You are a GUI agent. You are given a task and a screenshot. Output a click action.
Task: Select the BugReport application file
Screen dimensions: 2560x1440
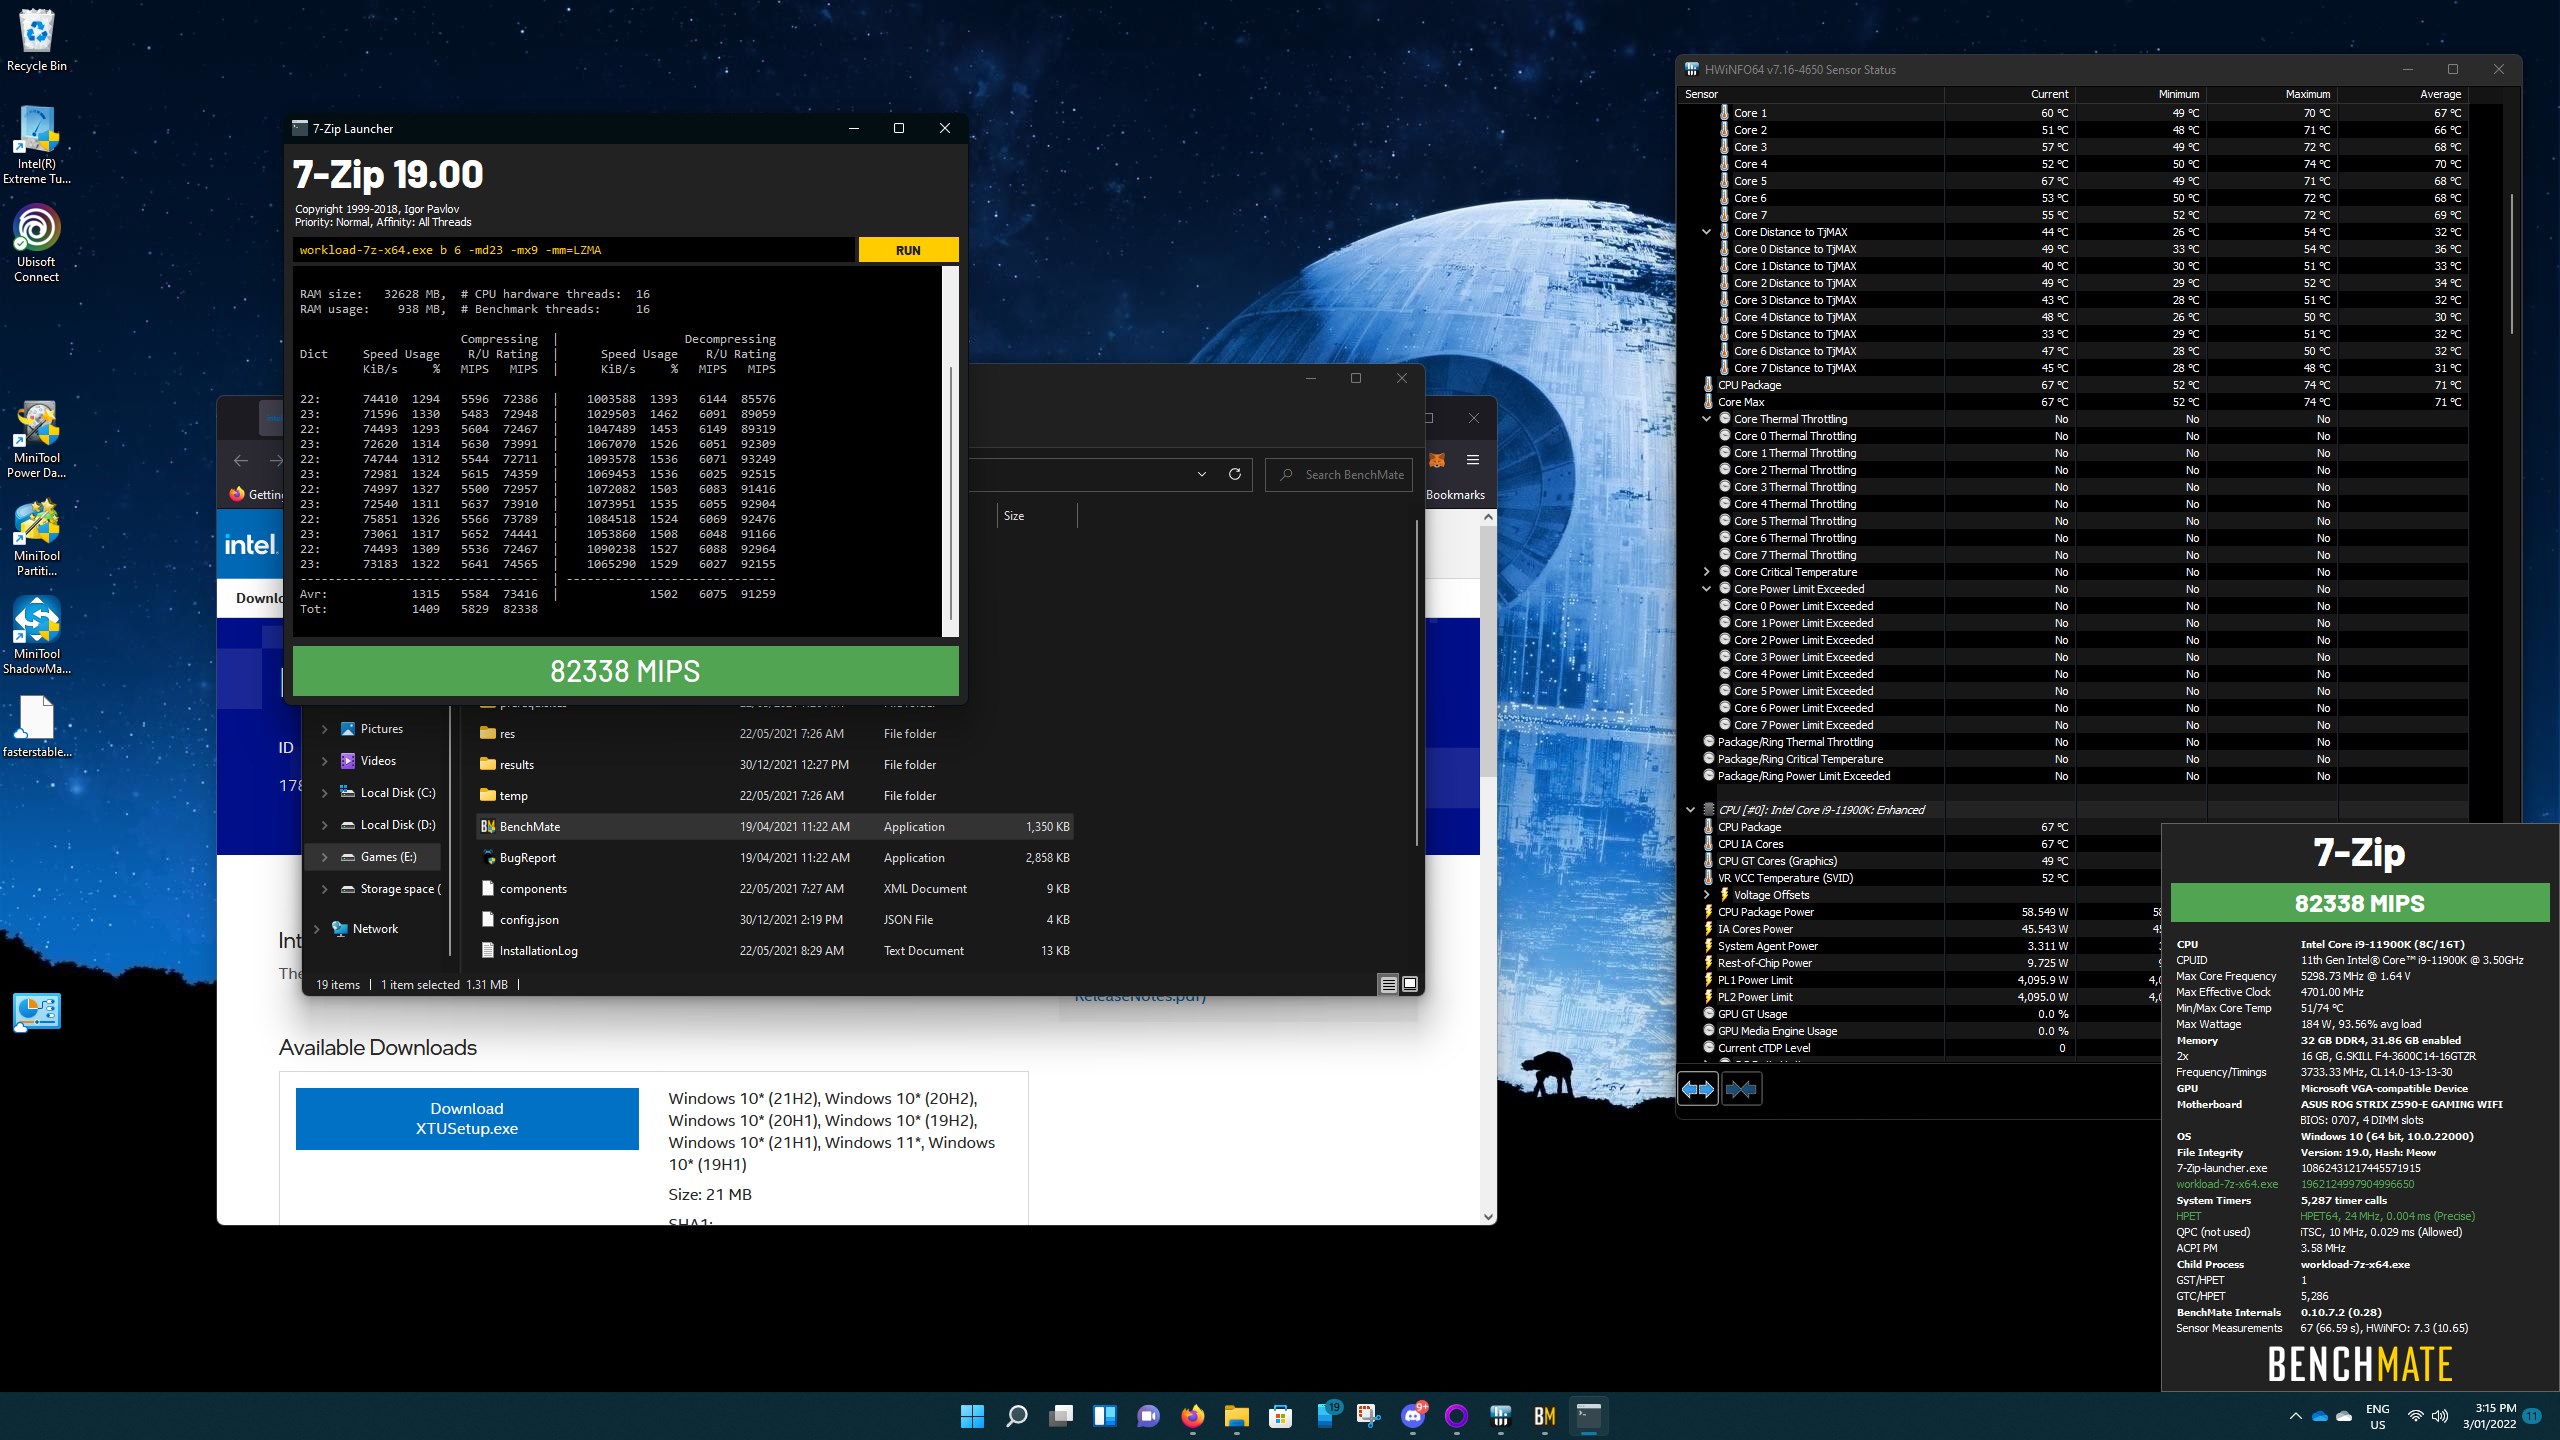click(x=774, y=858)
